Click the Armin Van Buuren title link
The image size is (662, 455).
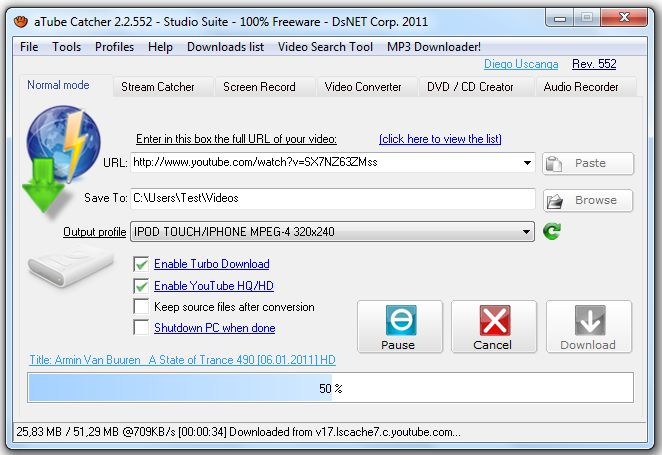click(182, 360)
